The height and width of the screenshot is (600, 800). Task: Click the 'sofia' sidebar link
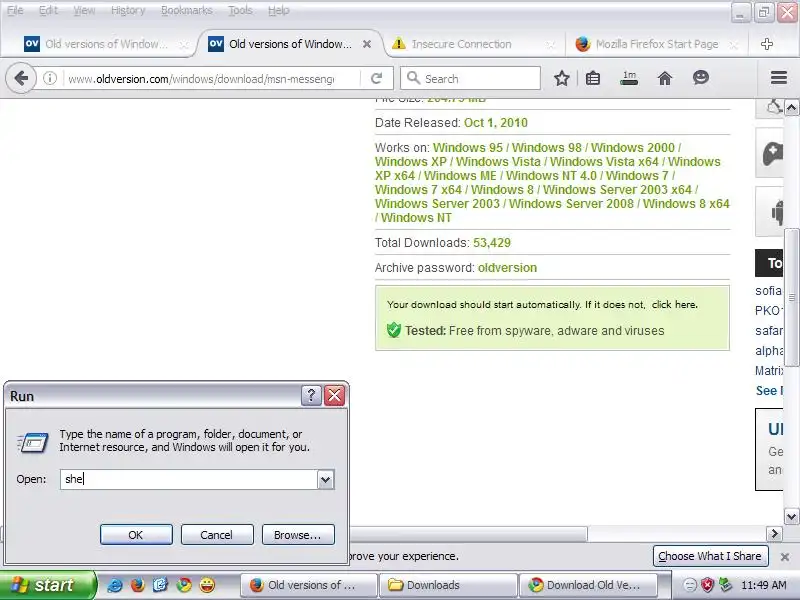tap(768, 291)
